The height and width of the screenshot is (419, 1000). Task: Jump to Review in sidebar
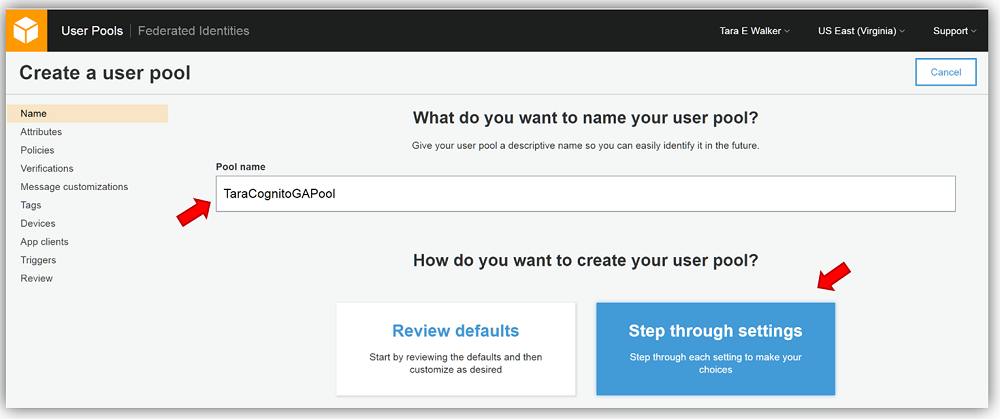(36, 279)
